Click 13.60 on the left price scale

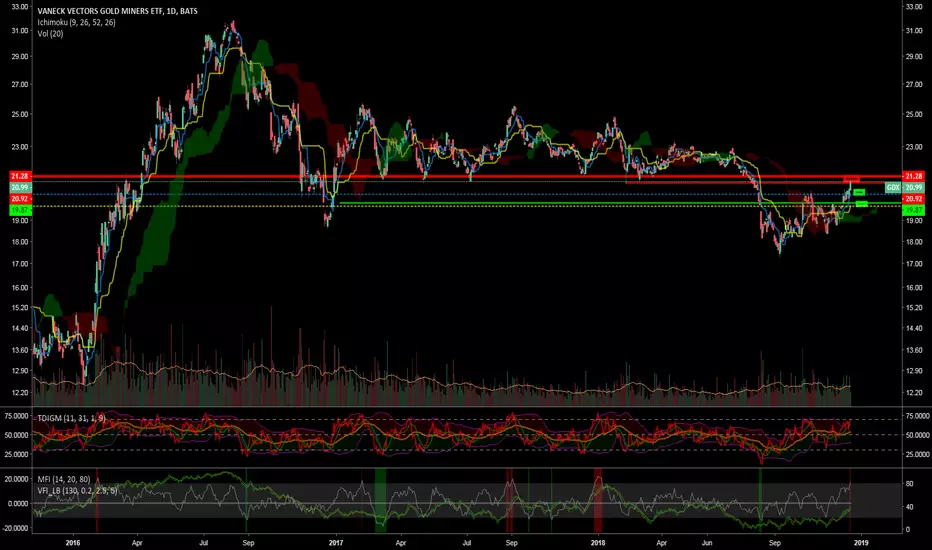[x=20, y=350]
